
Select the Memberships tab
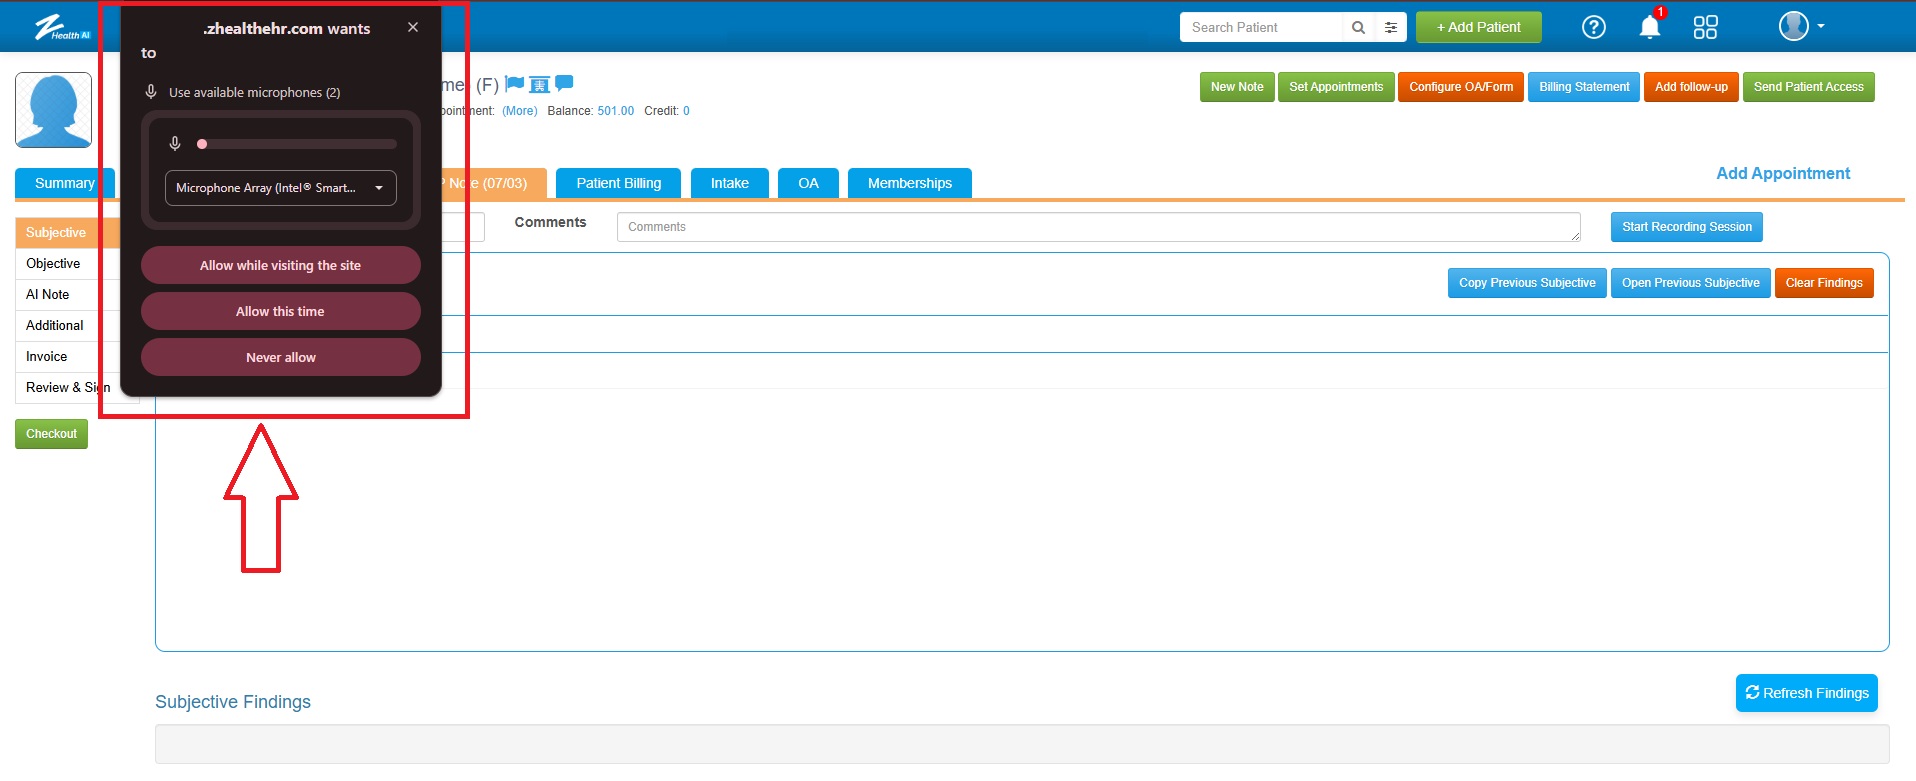coord(909,183)
